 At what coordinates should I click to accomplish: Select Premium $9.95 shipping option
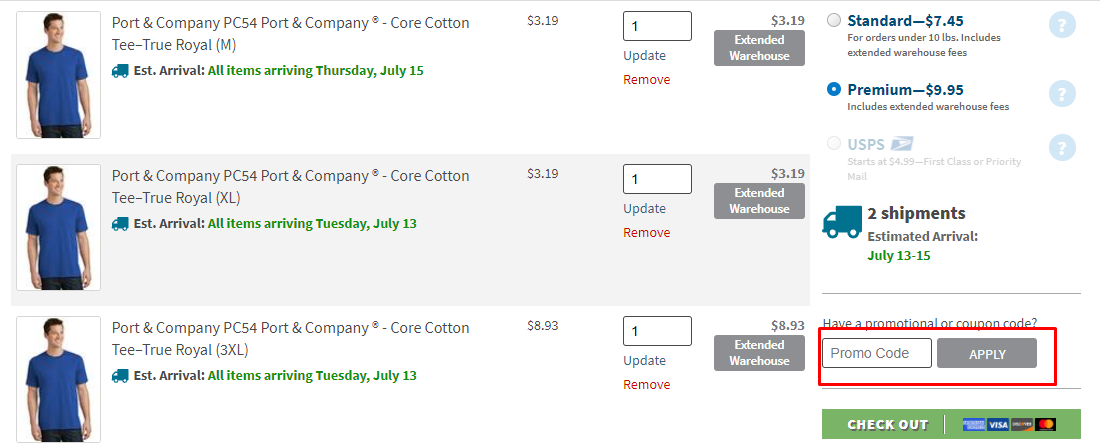click(834, 89)
